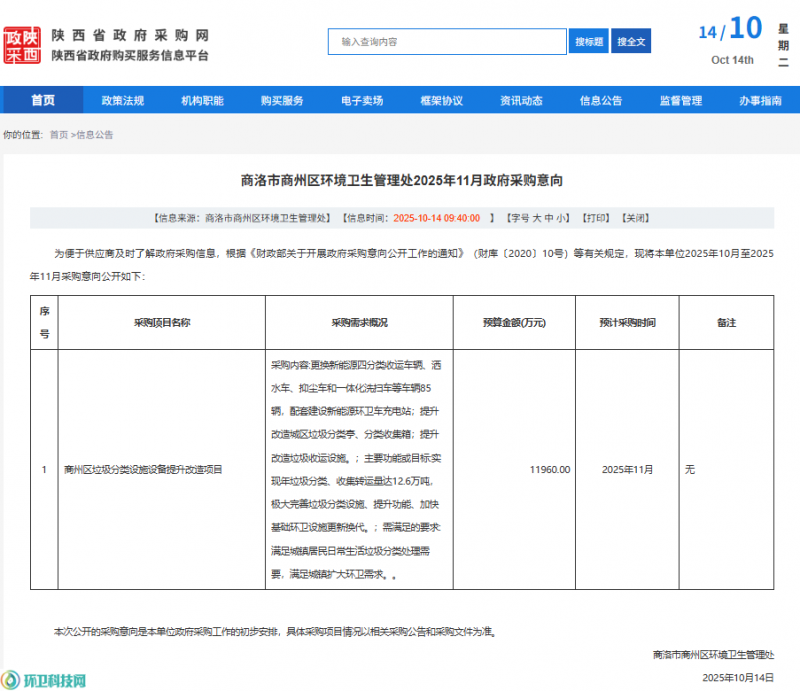The height and width of the screenshot is (691, 800).
Task: Select 购买服务 in the navigation bar
Action: 282,101
